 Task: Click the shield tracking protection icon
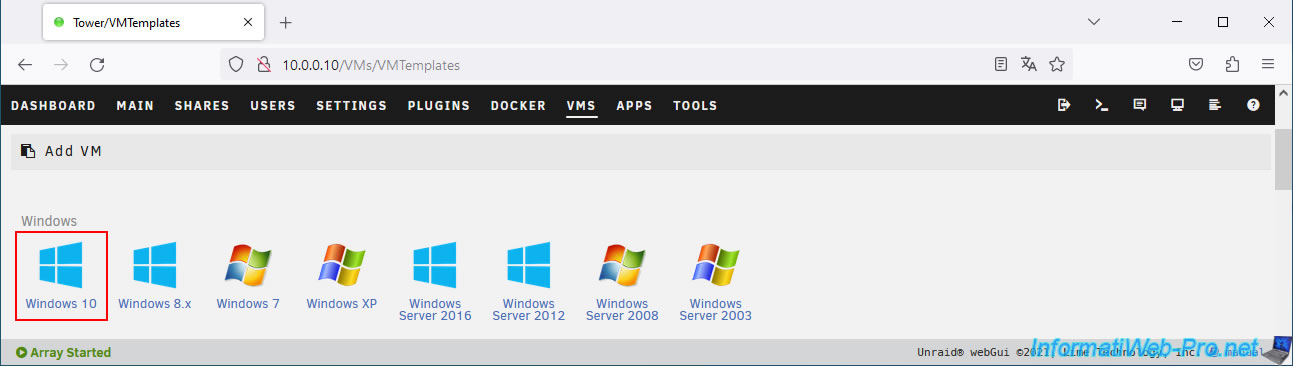[x=236, y=64]
